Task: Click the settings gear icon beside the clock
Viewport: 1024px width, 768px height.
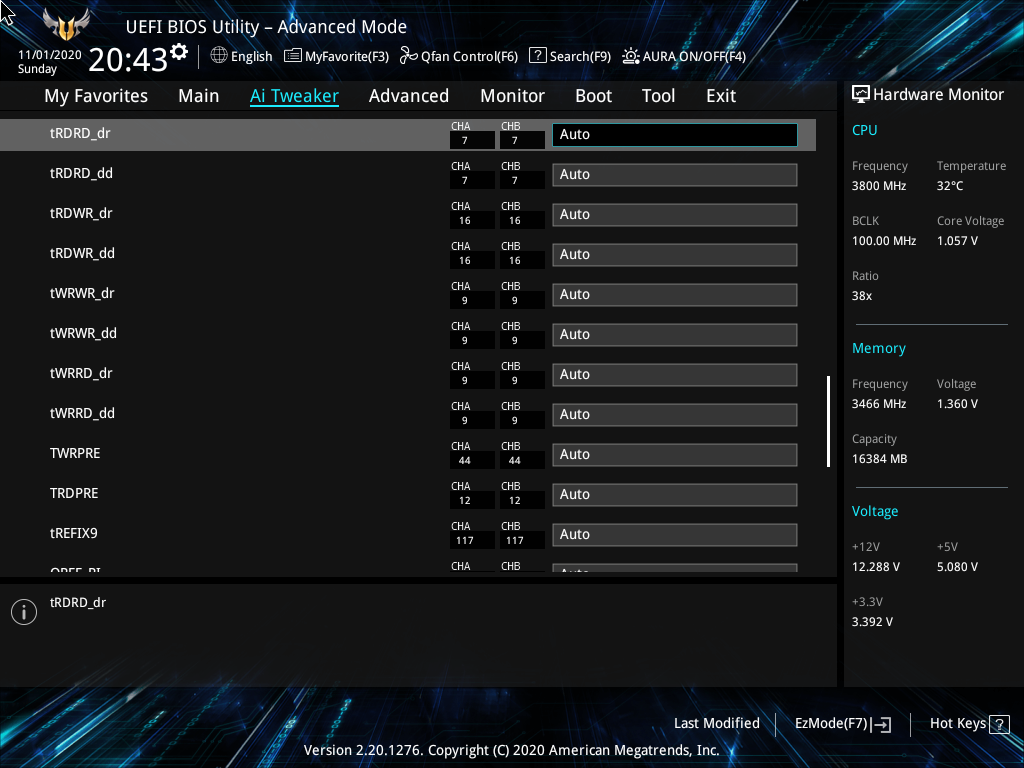Action: pos(179,52)
